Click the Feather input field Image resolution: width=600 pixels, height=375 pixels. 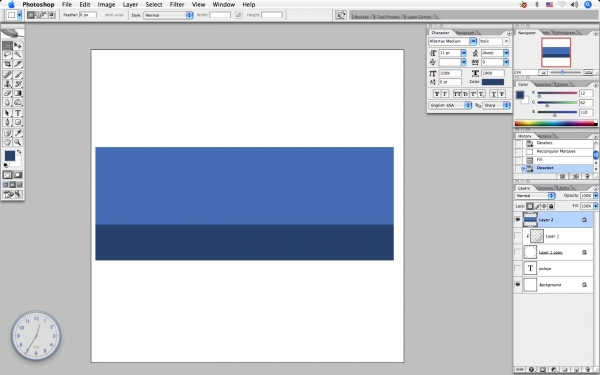click(x=88, y=15)
